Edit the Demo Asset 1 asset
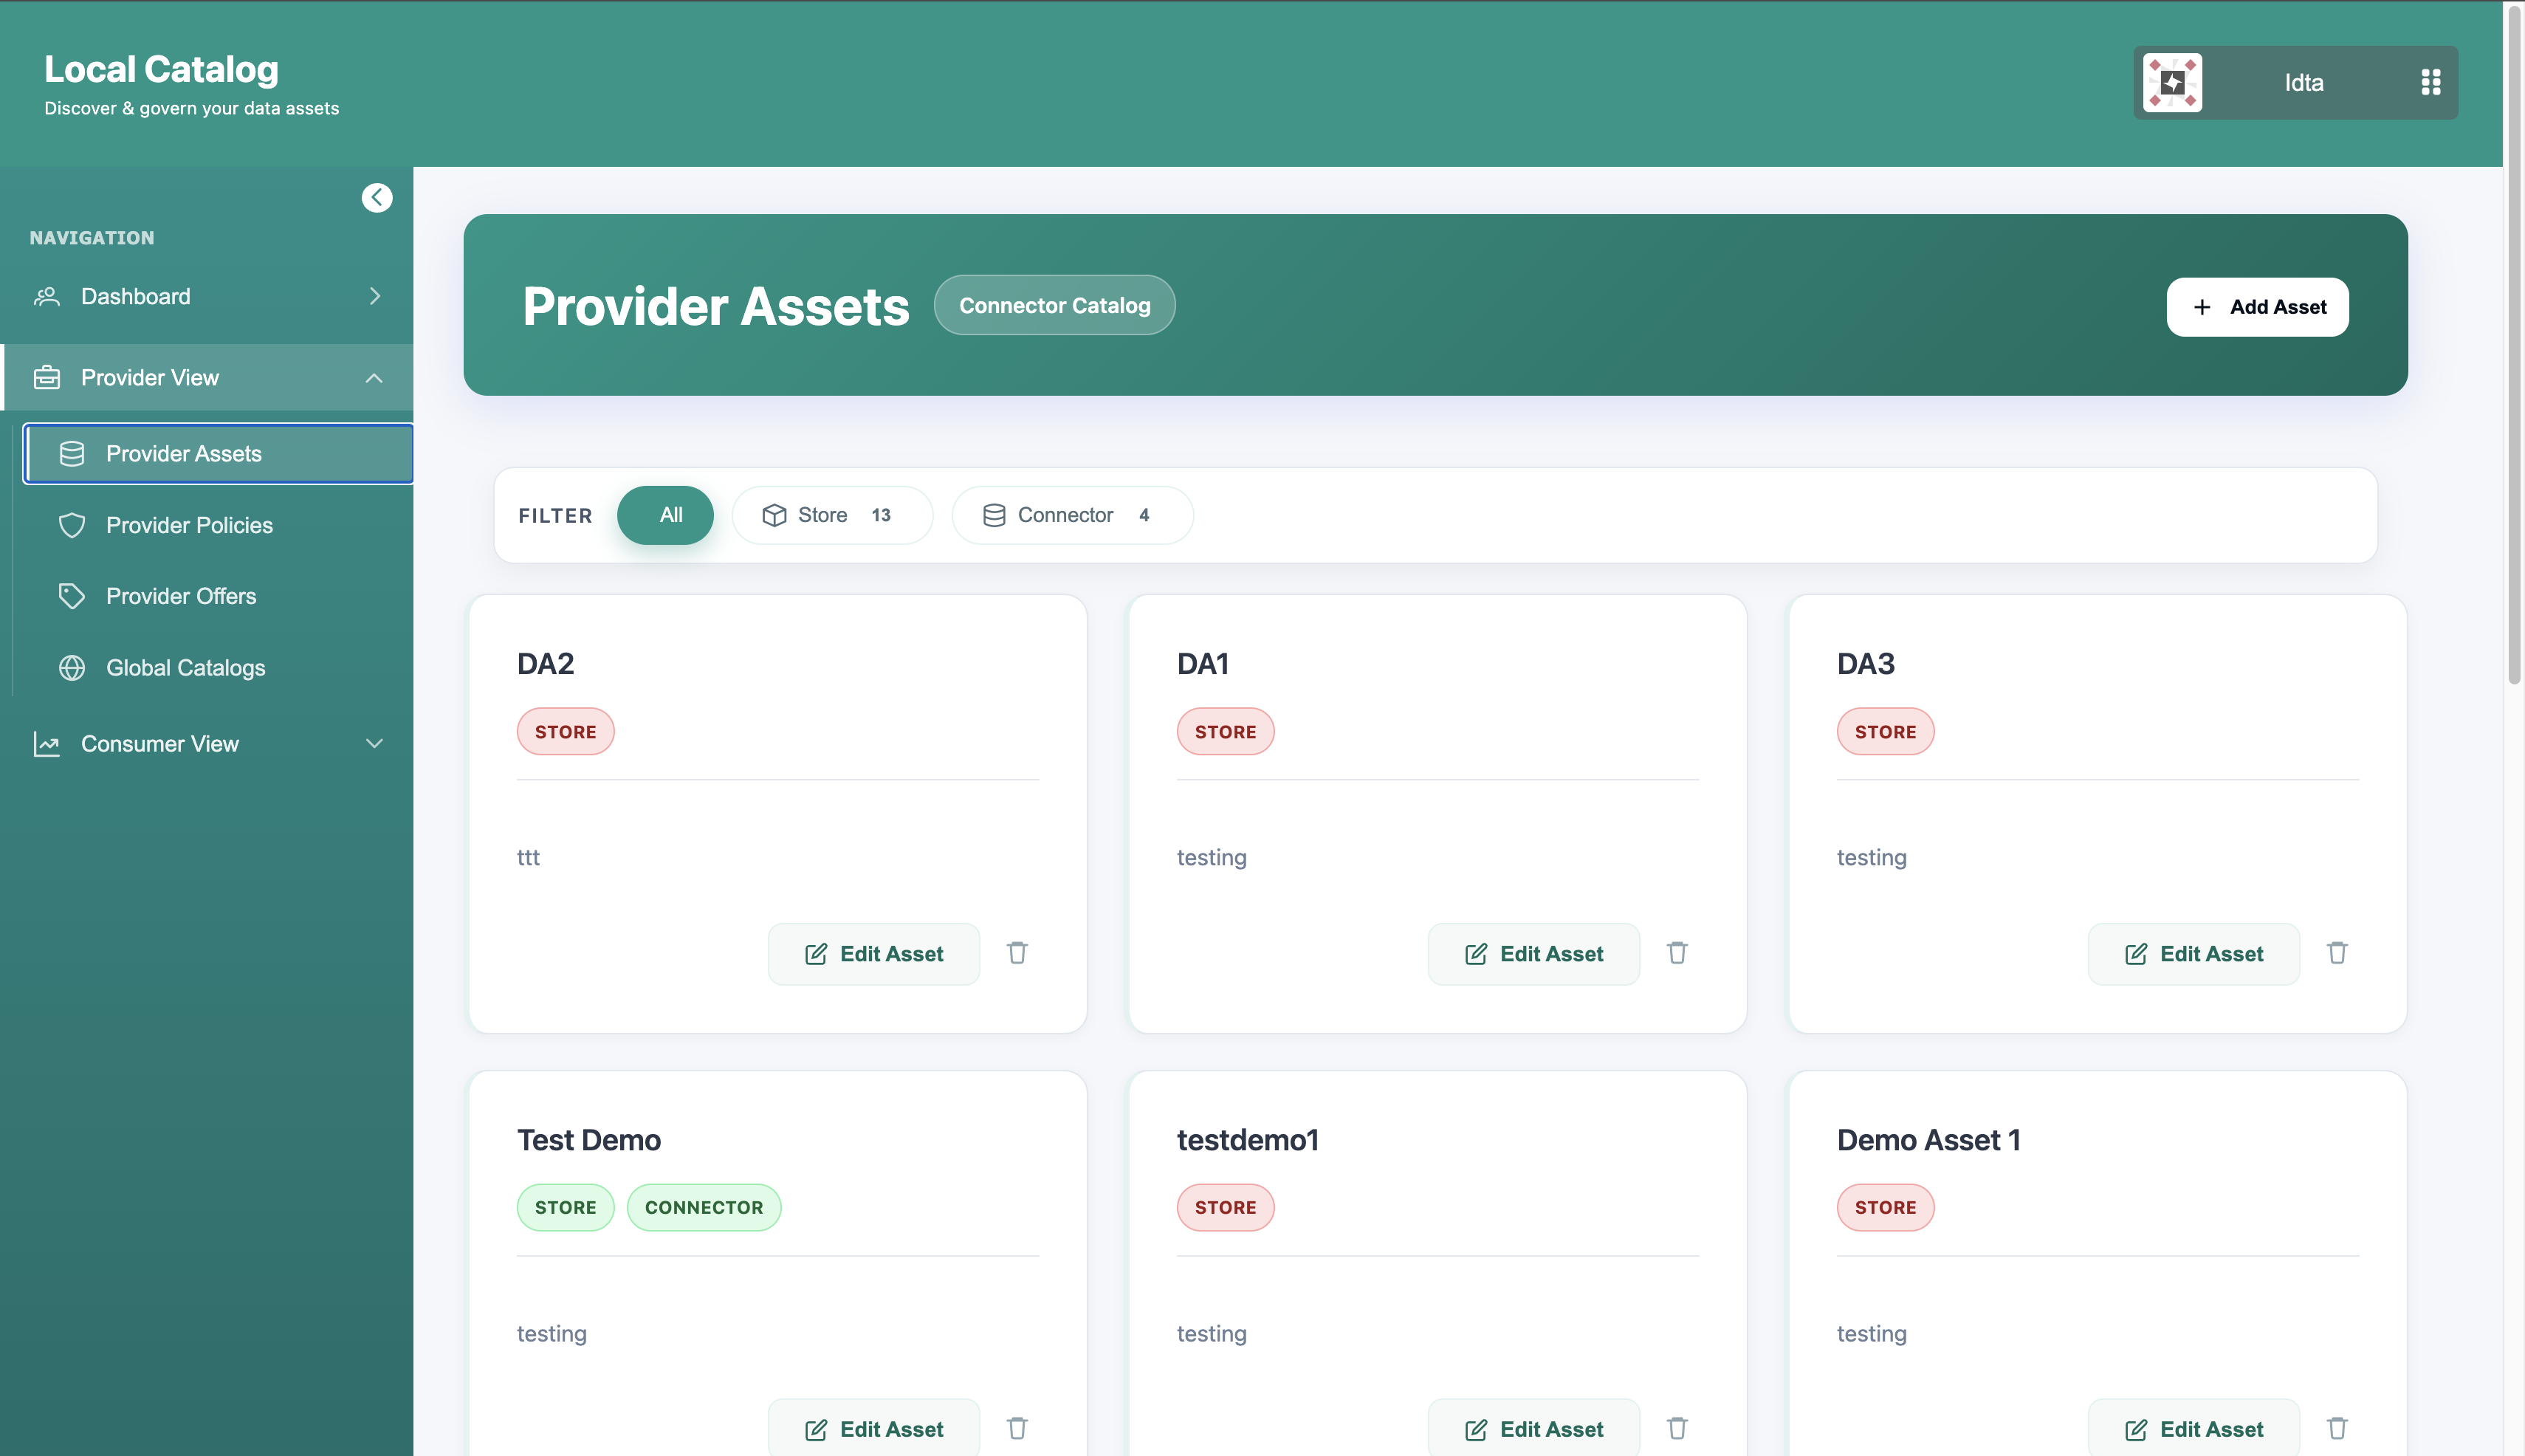Screen dimensions: 2525x1456 pos(2193,1429)
